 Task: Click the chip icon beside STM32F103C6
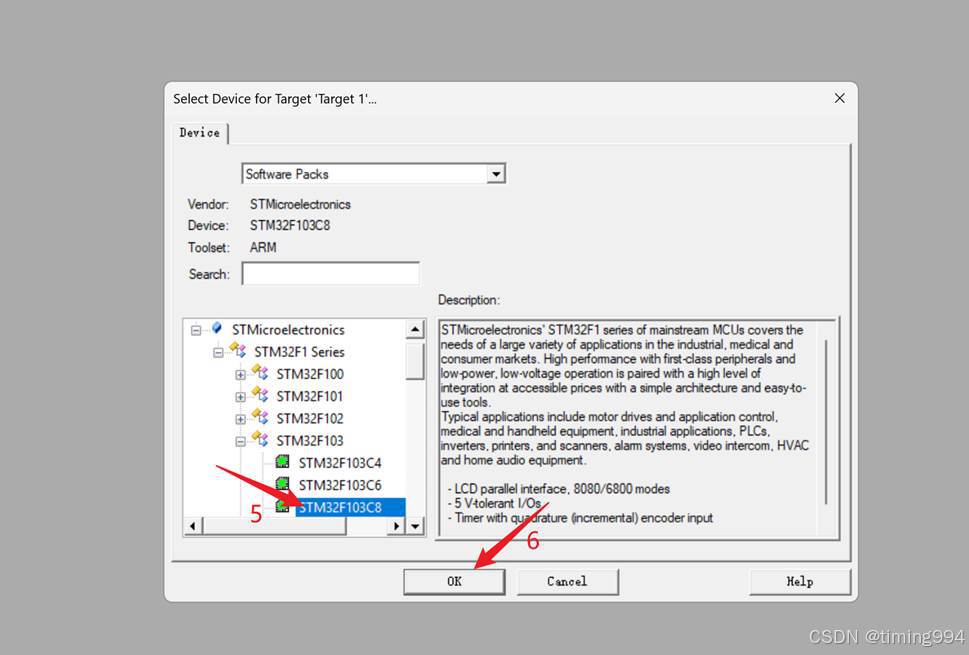click(x=282, y=484)
